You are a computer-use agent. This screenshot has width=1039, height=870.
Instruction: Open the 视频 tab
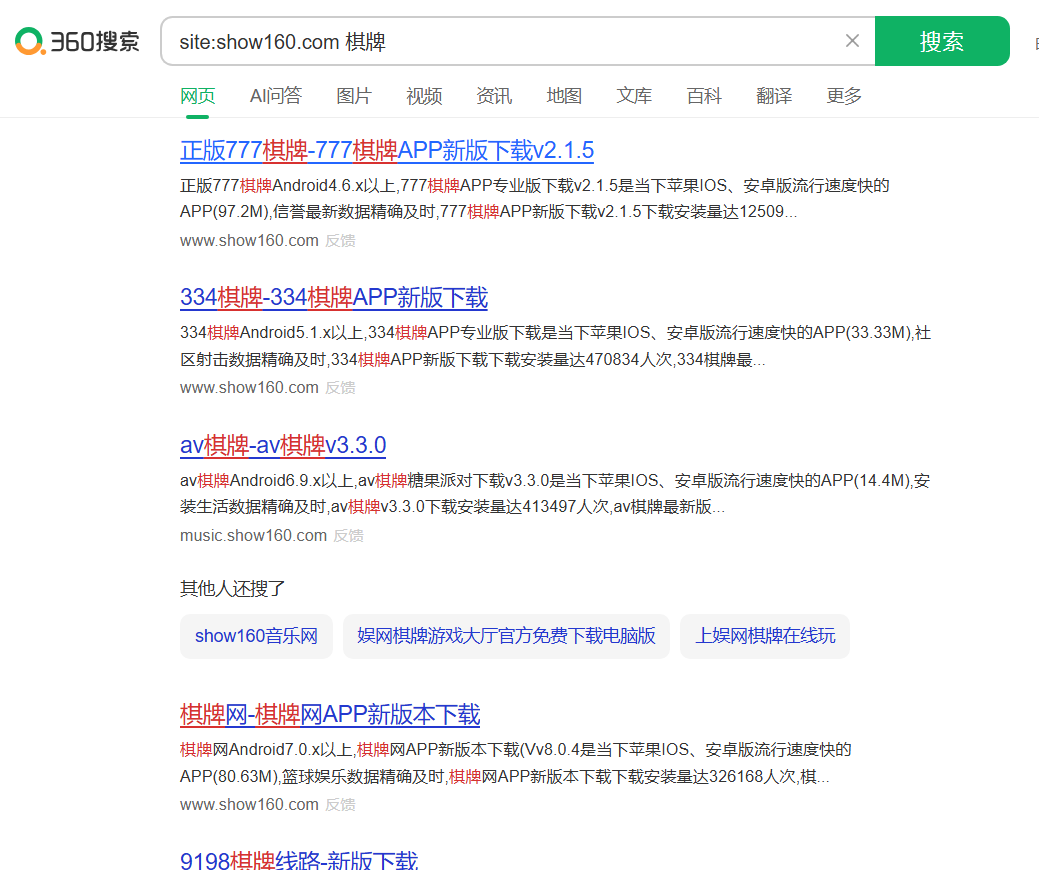(x=424, y=96)
